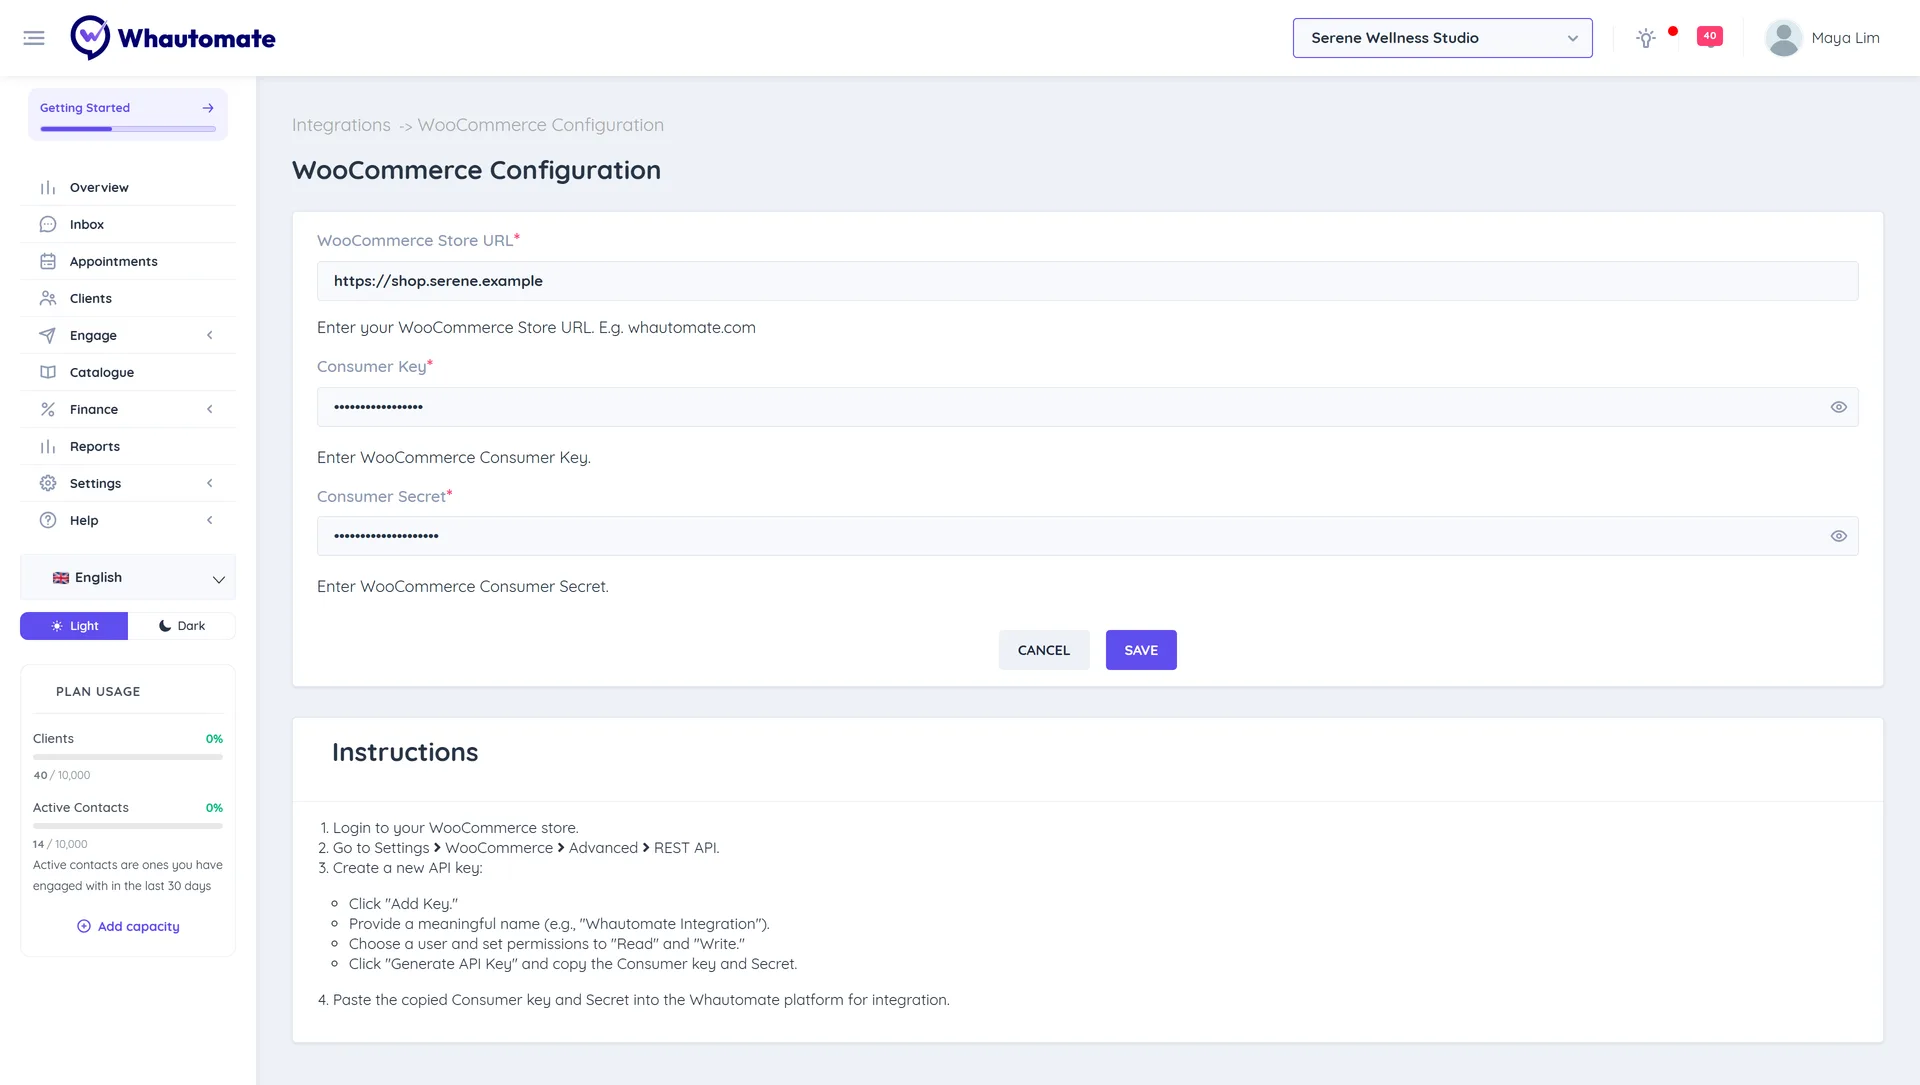This screenshot has height=1085, width=1920.
Task: Click the Engage paper plane icon
Action: 48,336
